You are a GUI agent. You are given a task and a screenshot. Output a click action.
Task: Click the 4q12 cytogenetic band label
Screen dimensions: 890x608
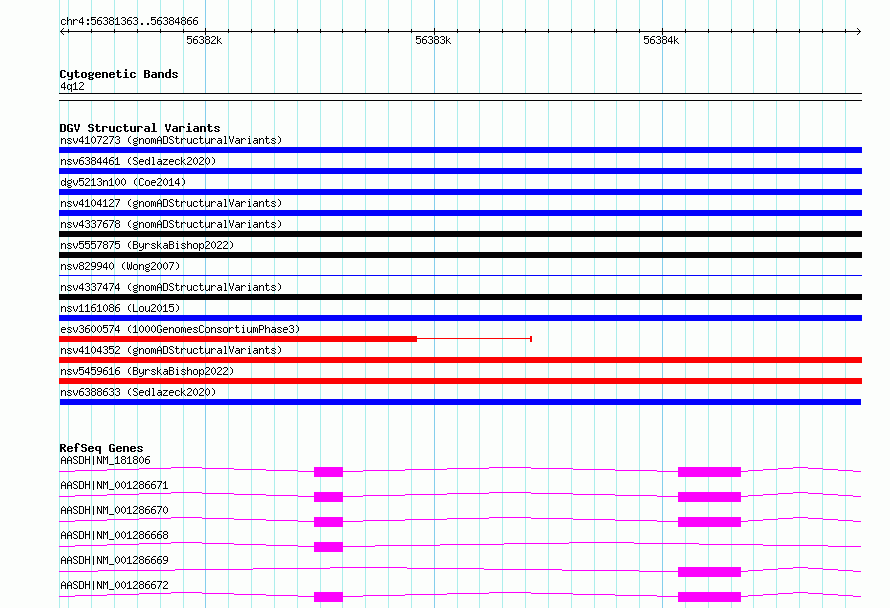coord(72,86)
